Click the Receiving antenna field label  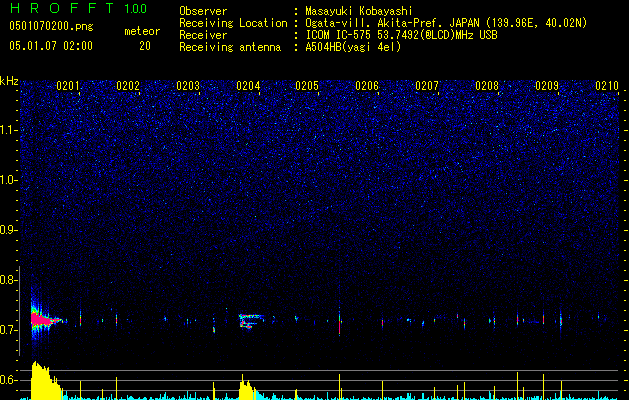pyautogui.click(x=230, y=47)
